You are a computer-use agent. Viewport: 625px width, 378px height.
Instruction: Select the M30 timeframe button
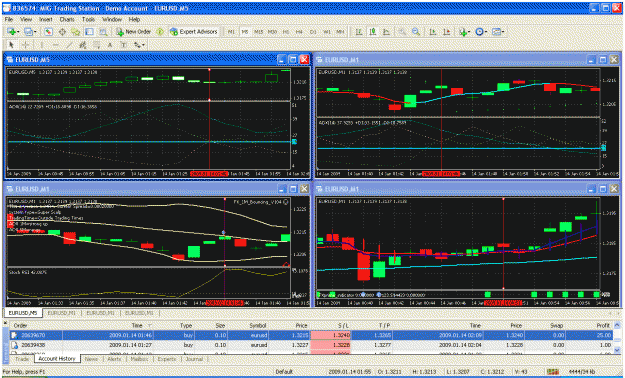click(x=272, y=32)
